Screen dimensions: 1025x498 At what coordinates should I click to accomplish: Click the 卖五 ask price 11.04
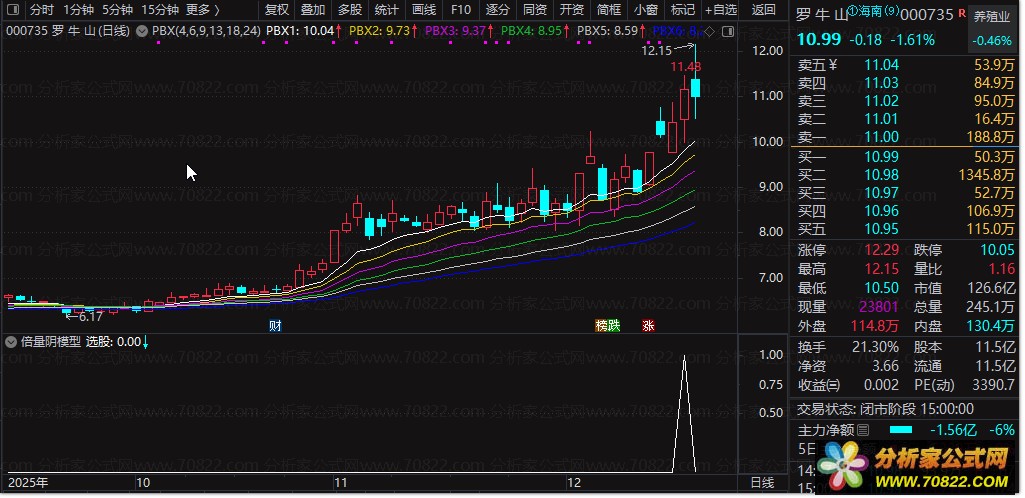[x=881, y=65]
